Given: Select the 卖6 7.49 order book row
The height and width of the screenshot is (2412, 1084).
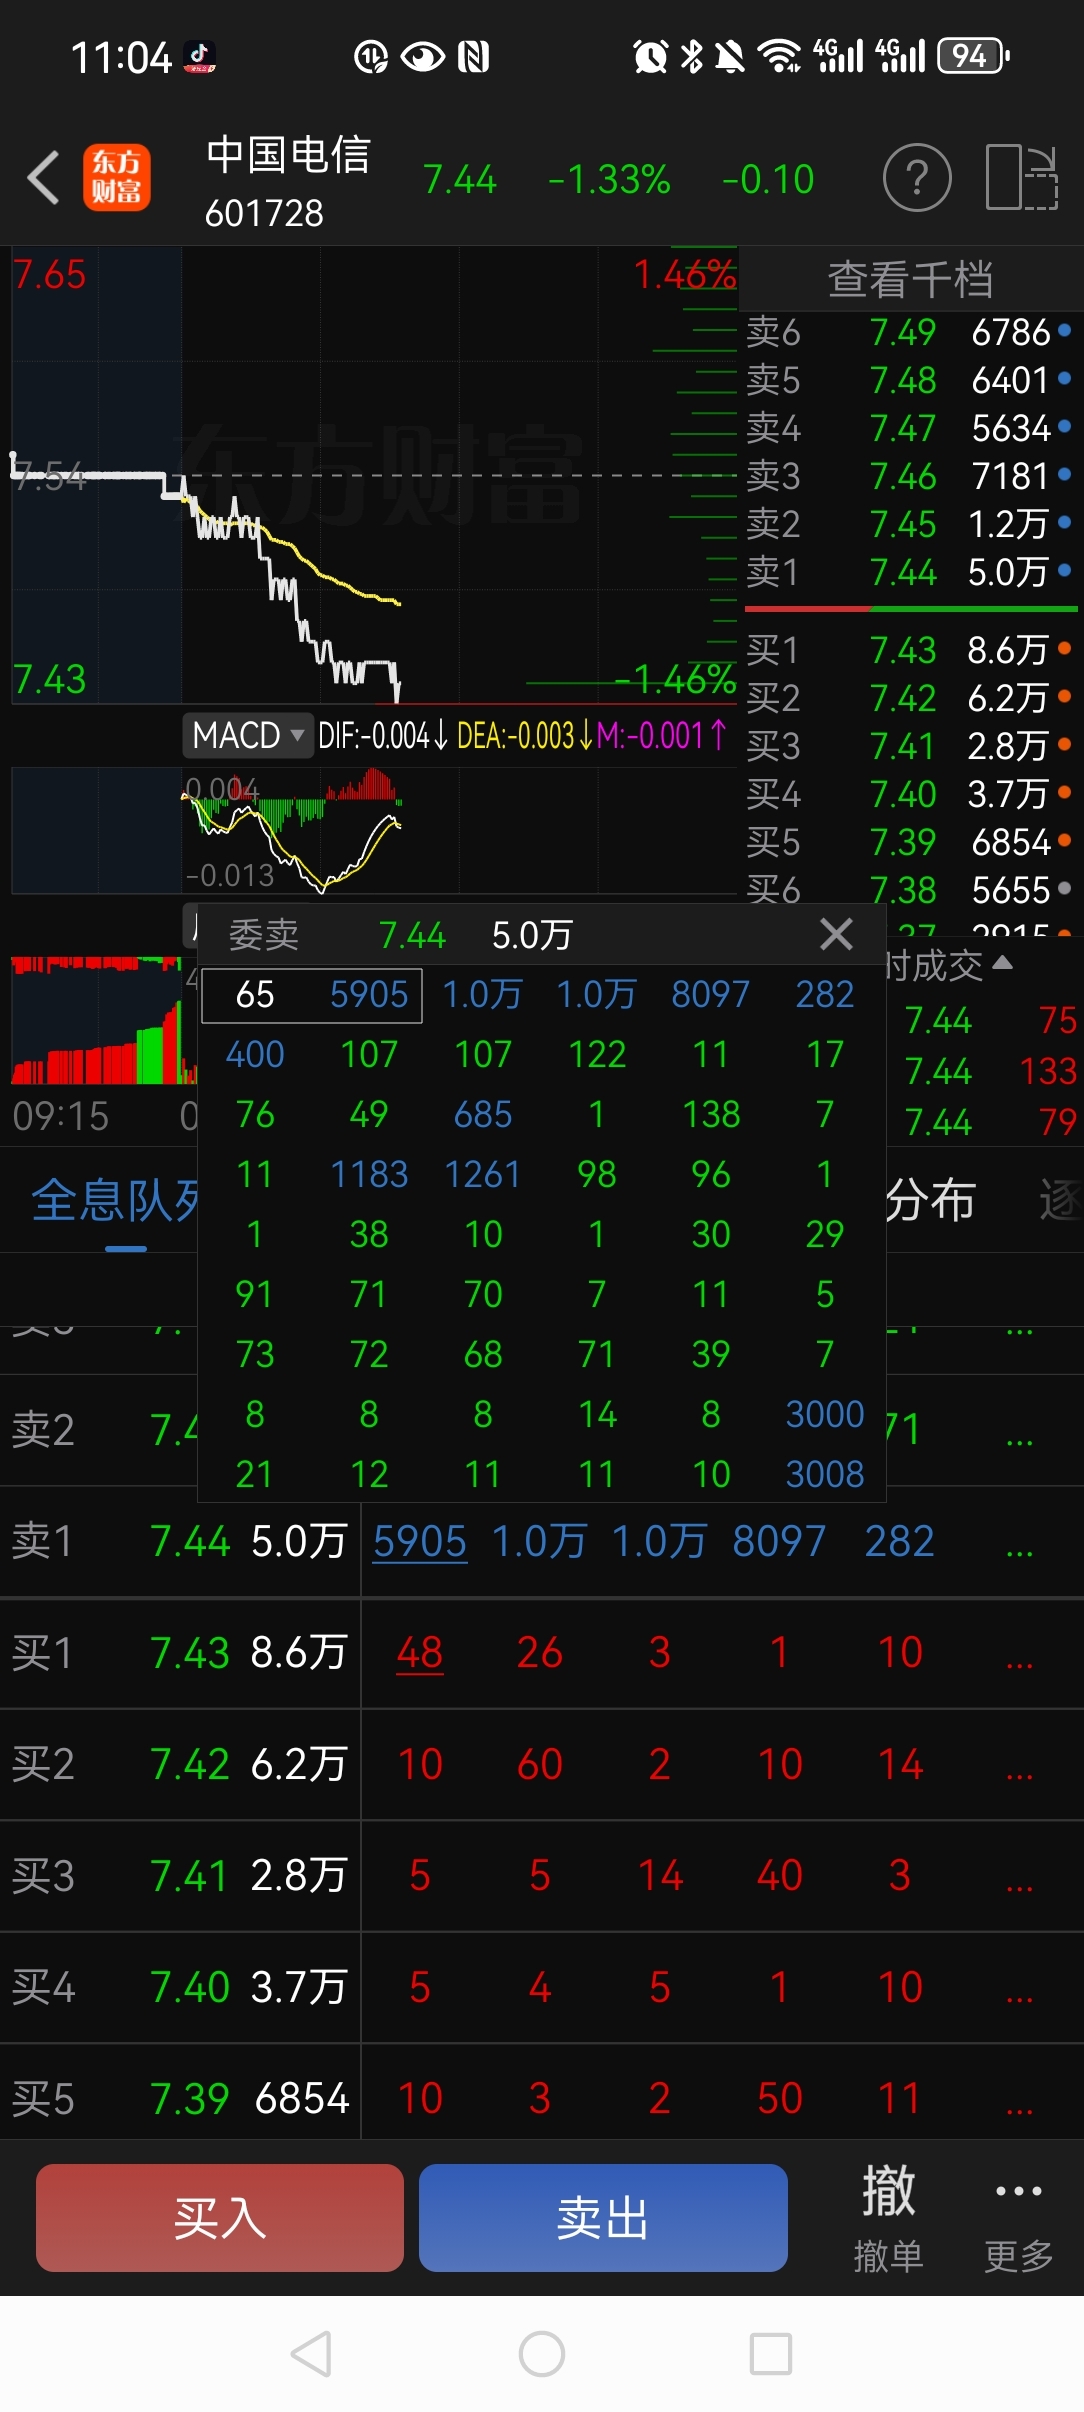Looking at the screenshot, I should pyautogui.click(x=909, y=332).
